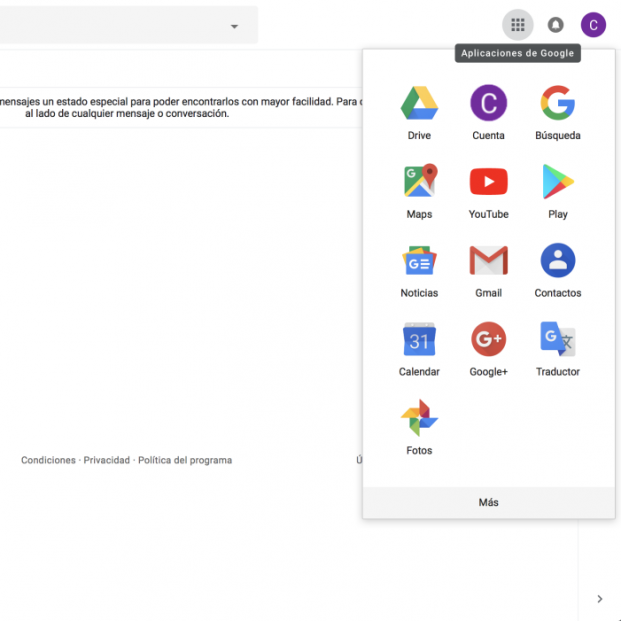
Task: Expand the side panel chevron arrow
Action: (599, 599)
